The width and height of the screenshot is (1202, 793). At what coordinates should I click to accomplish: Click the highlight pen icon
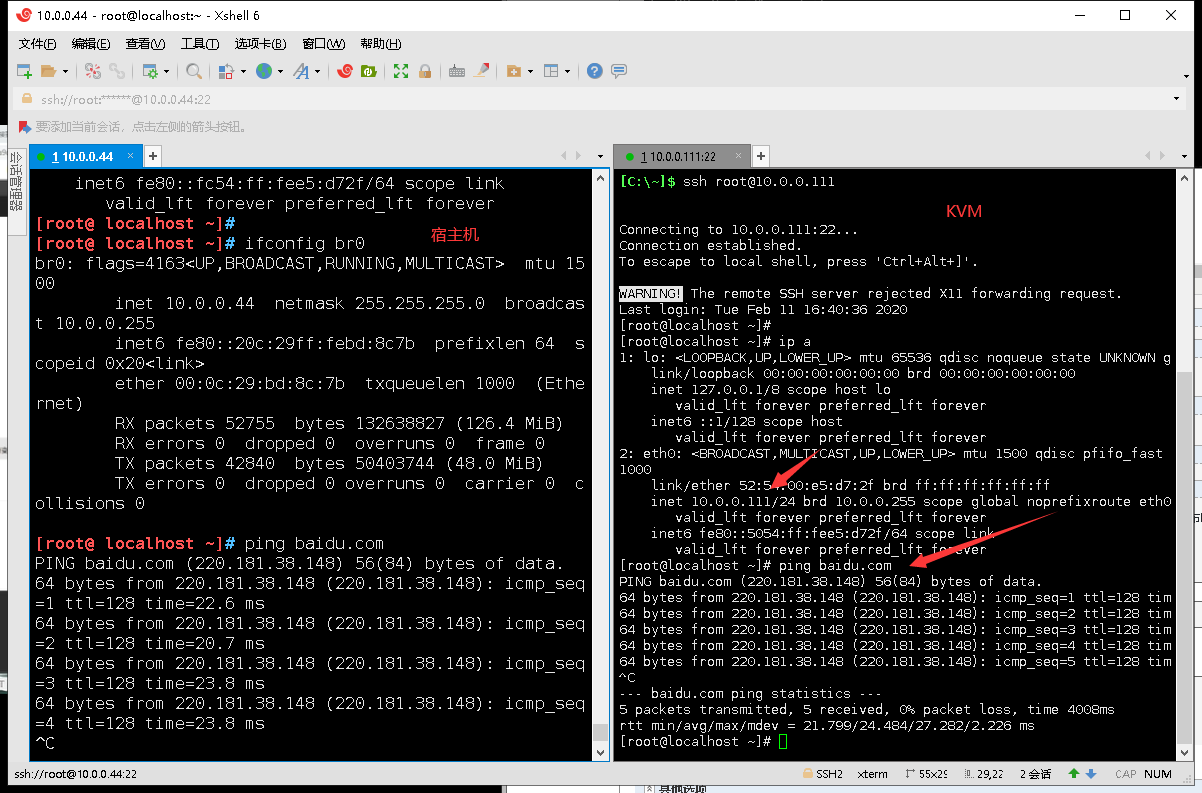[481, 71]
